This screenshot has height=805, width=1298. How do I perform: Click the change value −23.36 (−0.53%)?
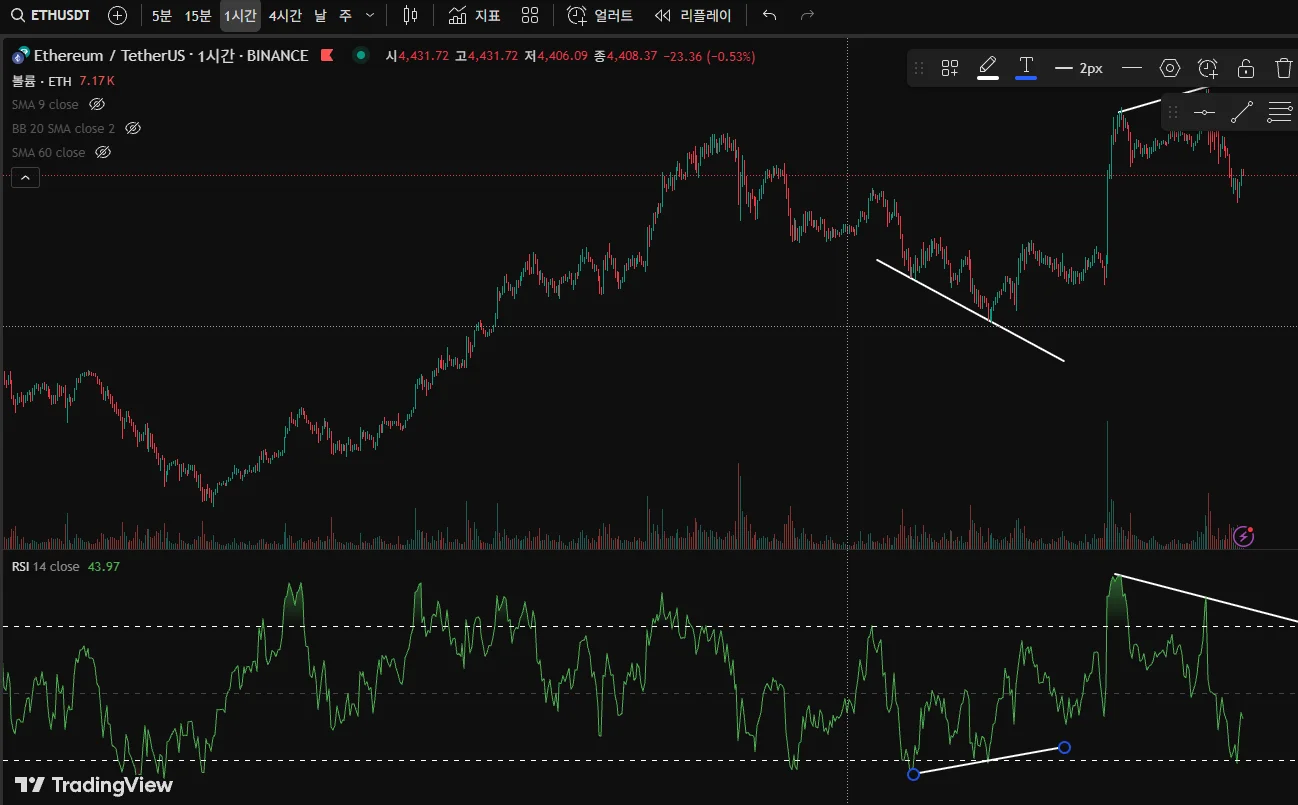[x=709, y=56]
